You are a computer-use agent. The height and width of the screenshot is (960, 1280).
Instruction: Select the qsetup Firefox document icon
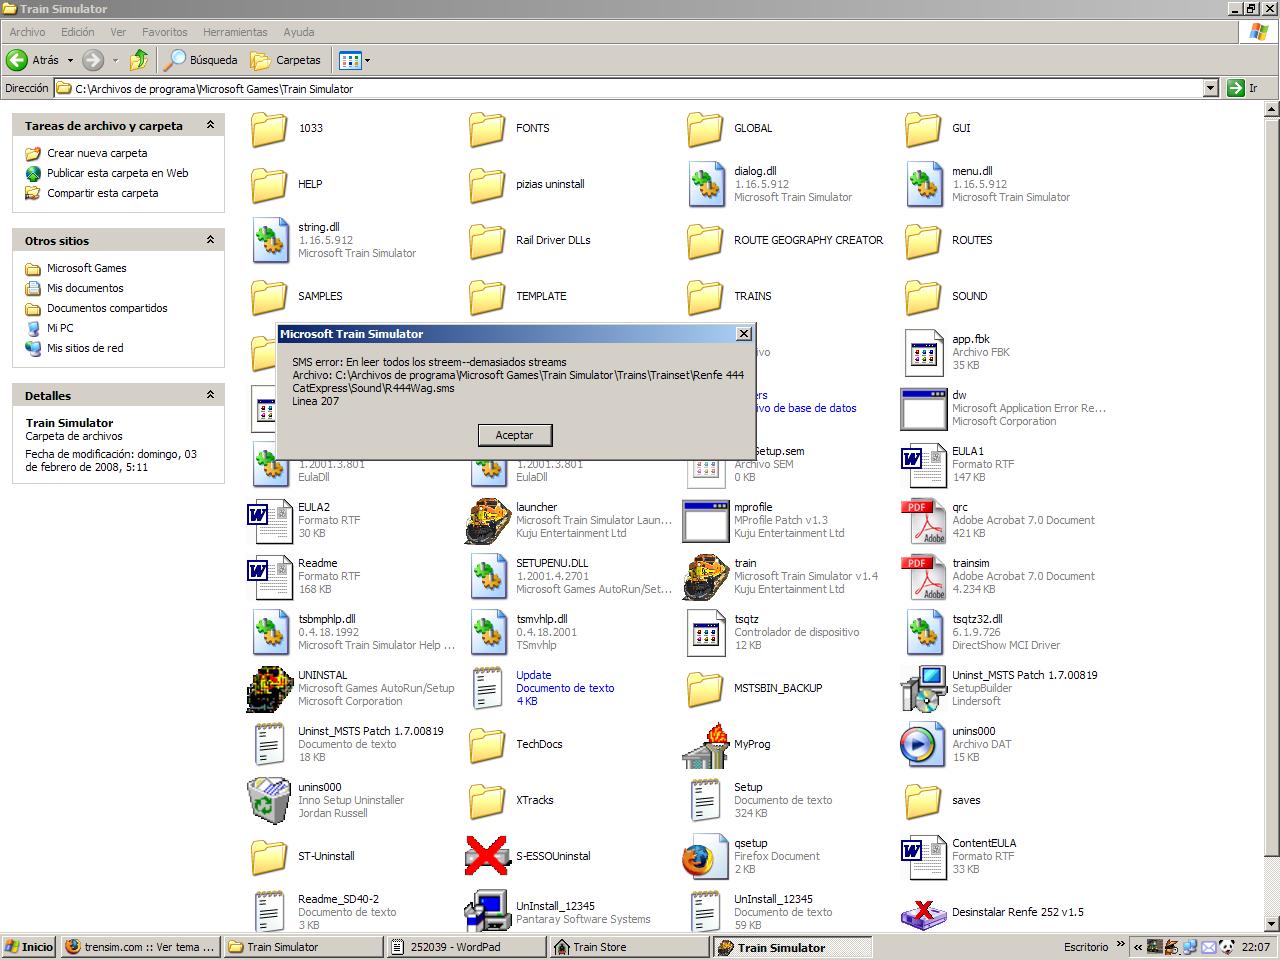tap(705, 857)
